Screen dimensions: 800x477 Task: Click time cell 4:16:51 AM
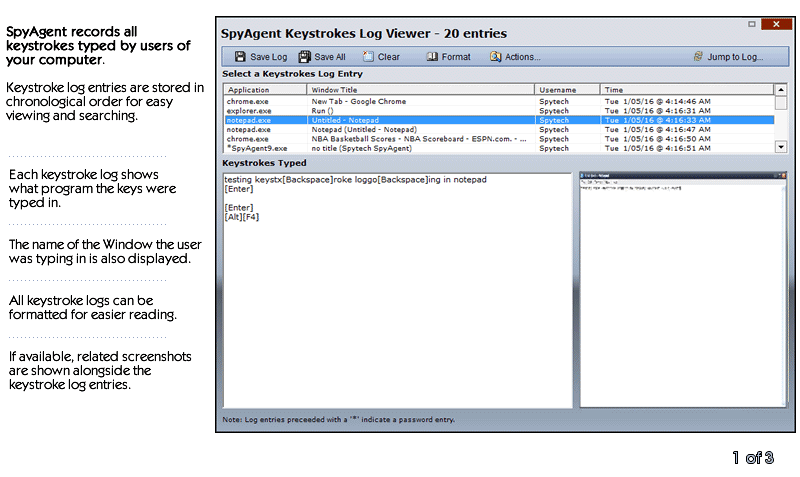658,148
